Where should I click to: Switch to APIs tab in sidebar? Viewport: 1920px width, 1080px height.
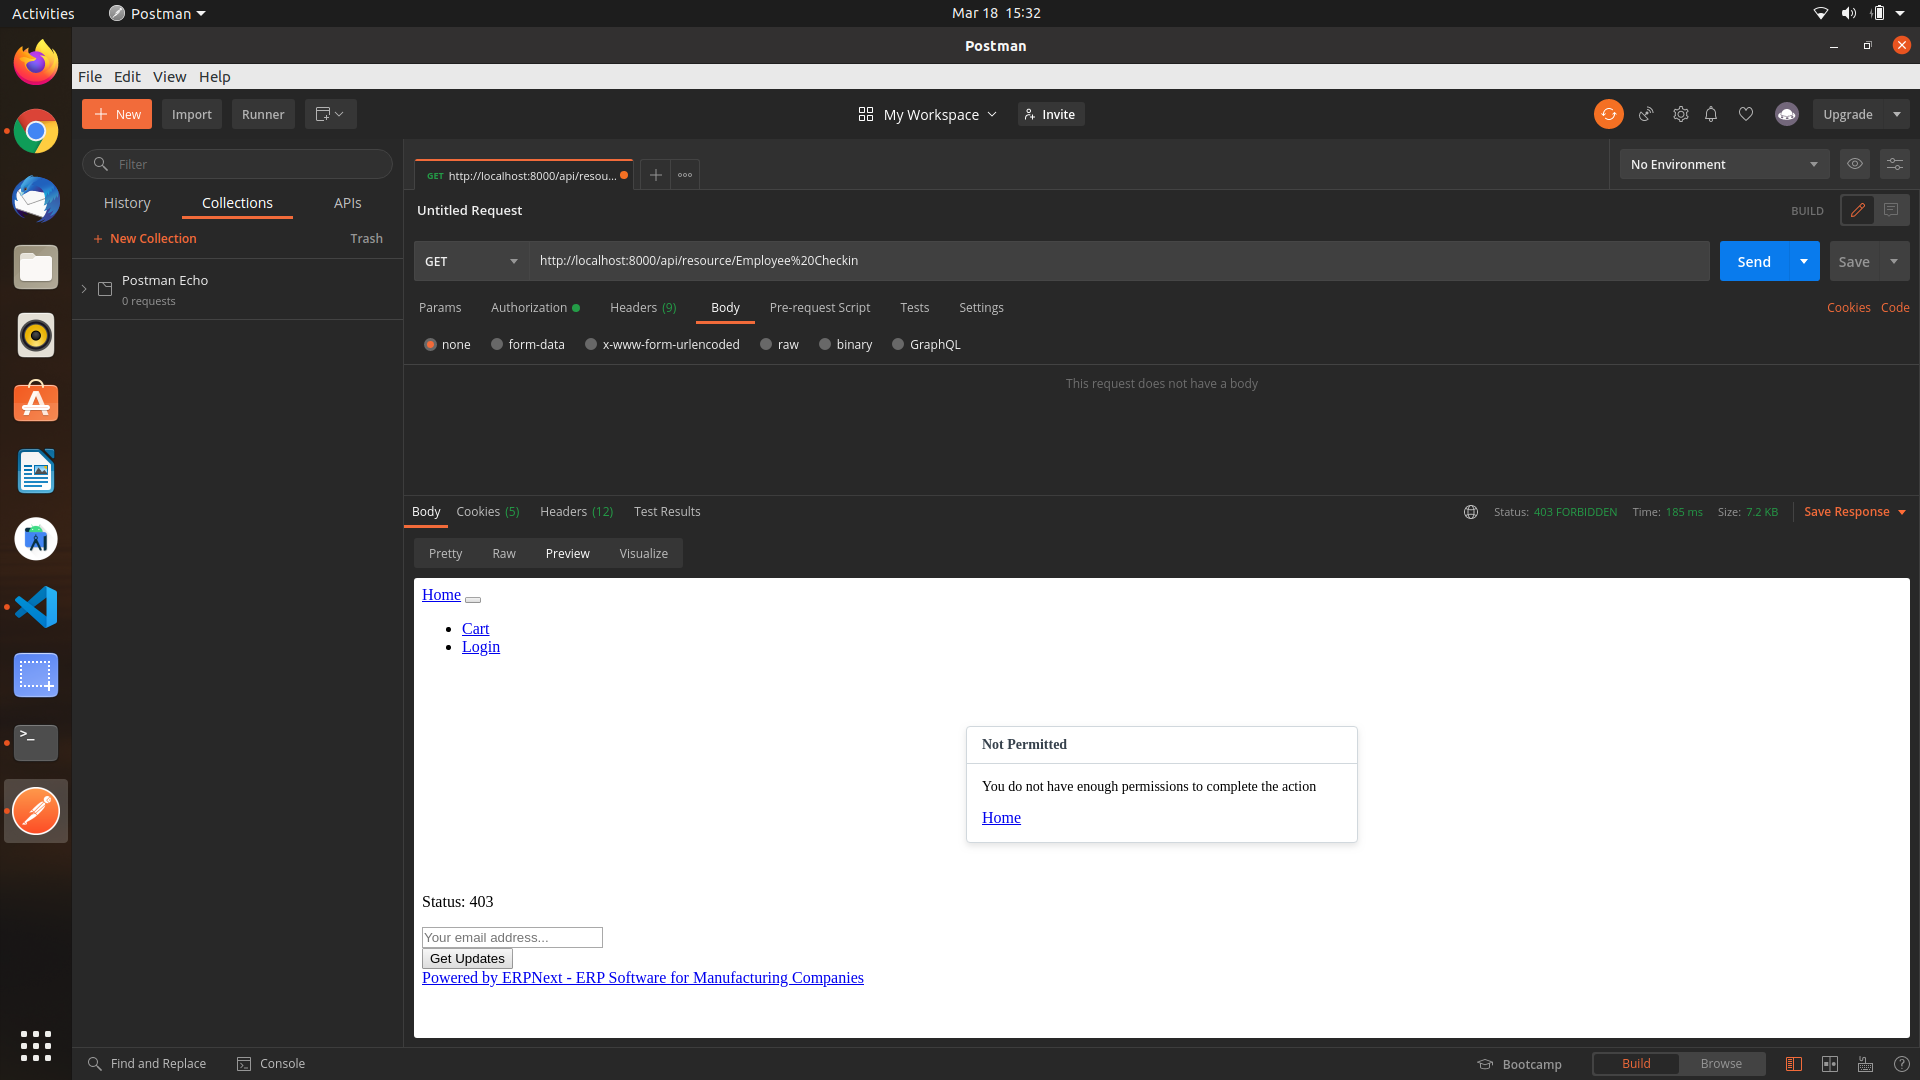tap(348, 203)
